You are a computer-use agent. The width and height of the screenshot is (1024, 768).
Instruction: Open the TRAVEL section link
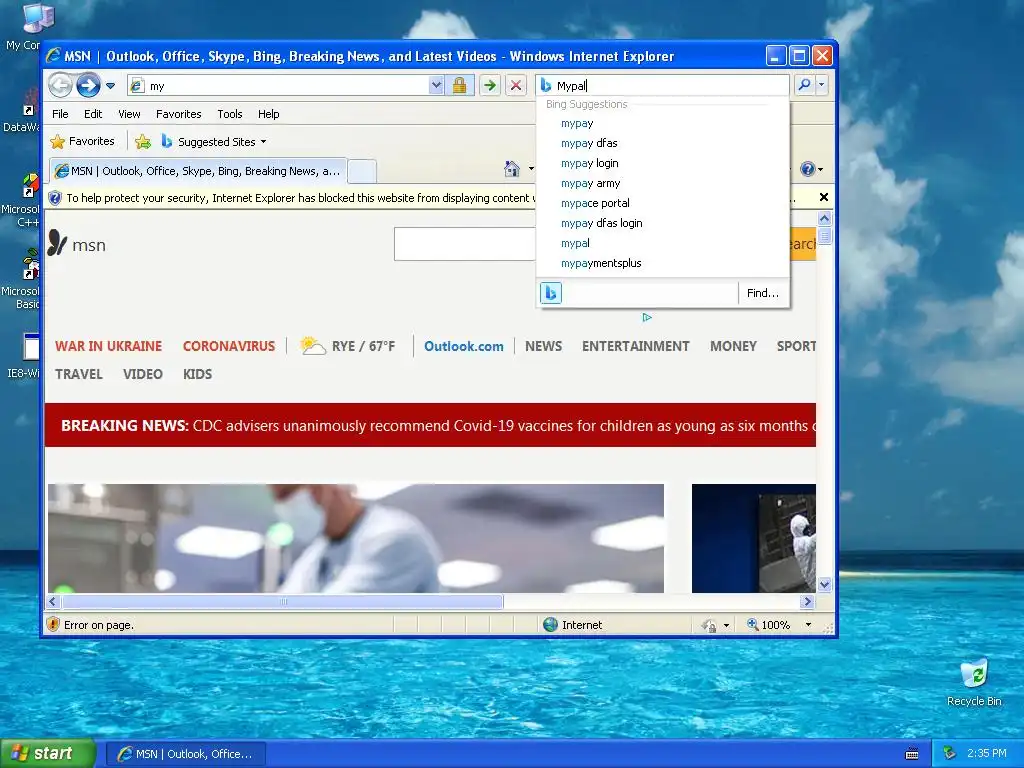point(78,374)
